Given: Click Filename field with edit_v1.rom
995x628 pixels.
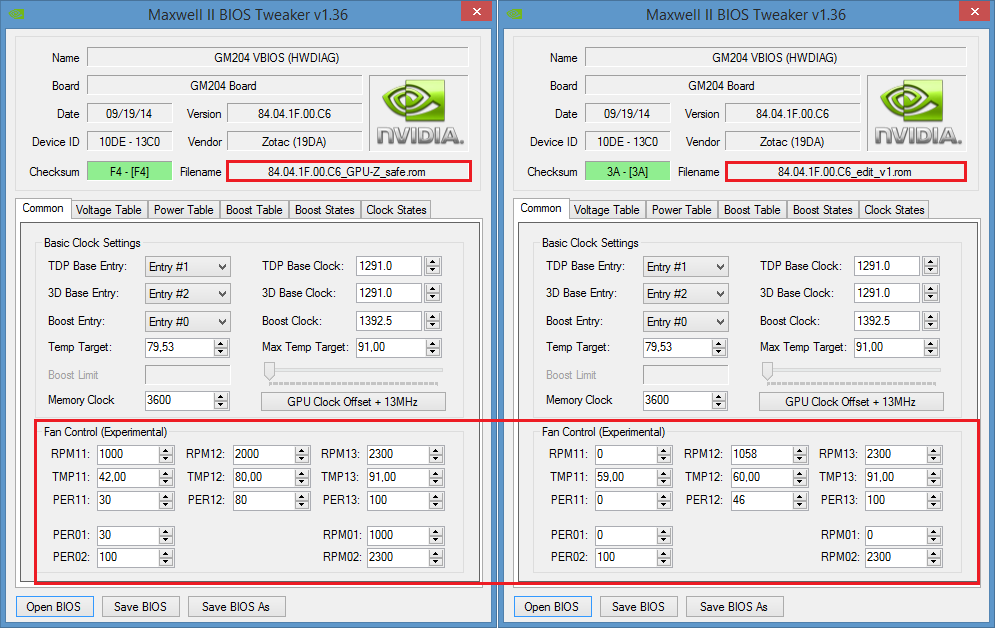Looking at the screenshot, I should coord(846,172).
